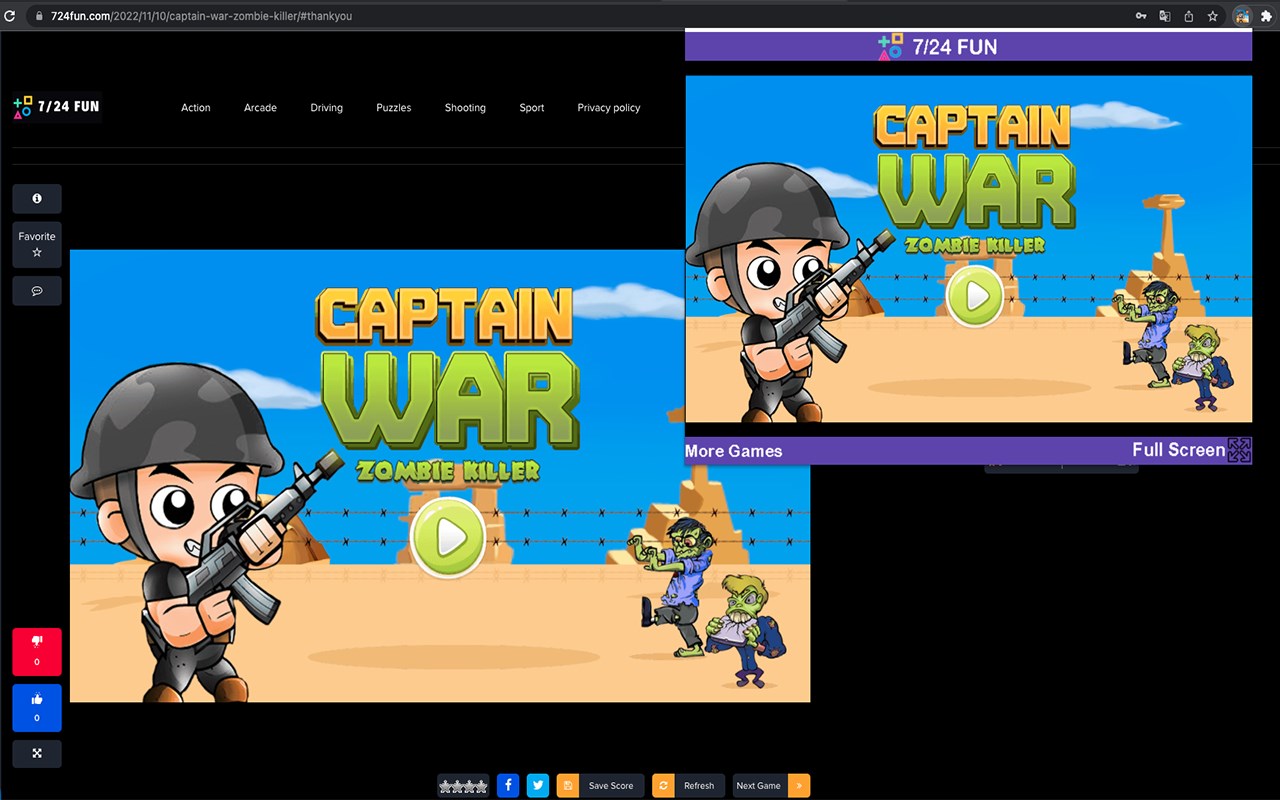View site information with the lock icon
The image size is (1280, 800).
coord(39,16)
